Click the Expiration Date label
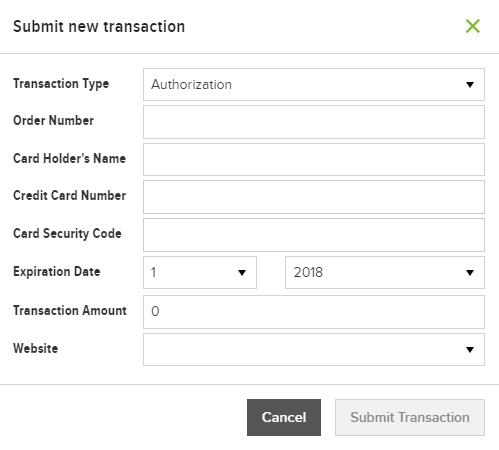Viewport: 499px width, 450px height. (56, 271)
